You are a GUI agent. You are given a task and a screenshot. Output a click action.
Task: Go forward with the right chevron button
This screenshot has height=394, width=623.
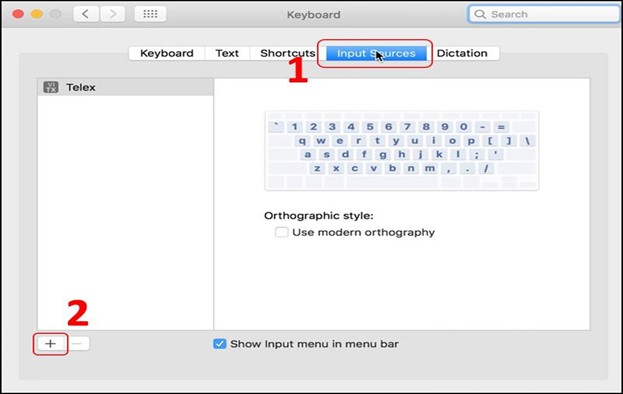coord(113,14)
